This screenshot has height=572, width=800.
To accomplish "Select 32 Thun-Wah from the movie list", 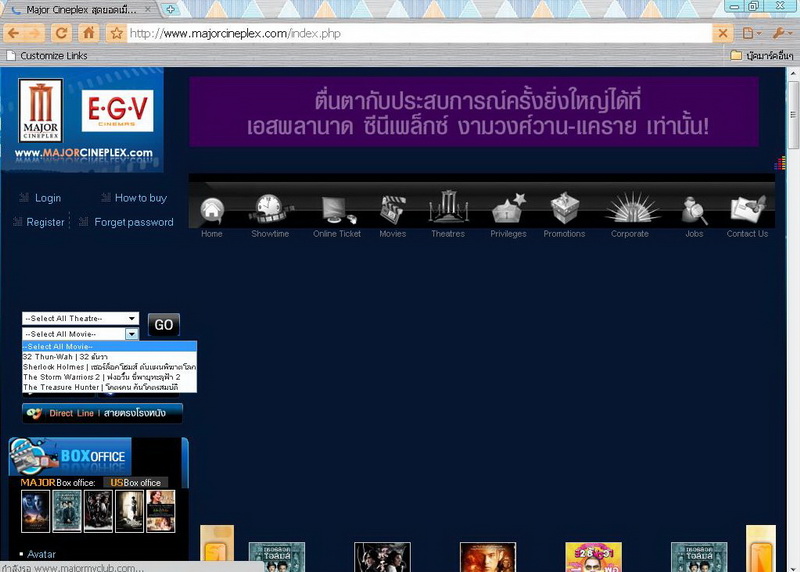I will coord(109,357).
